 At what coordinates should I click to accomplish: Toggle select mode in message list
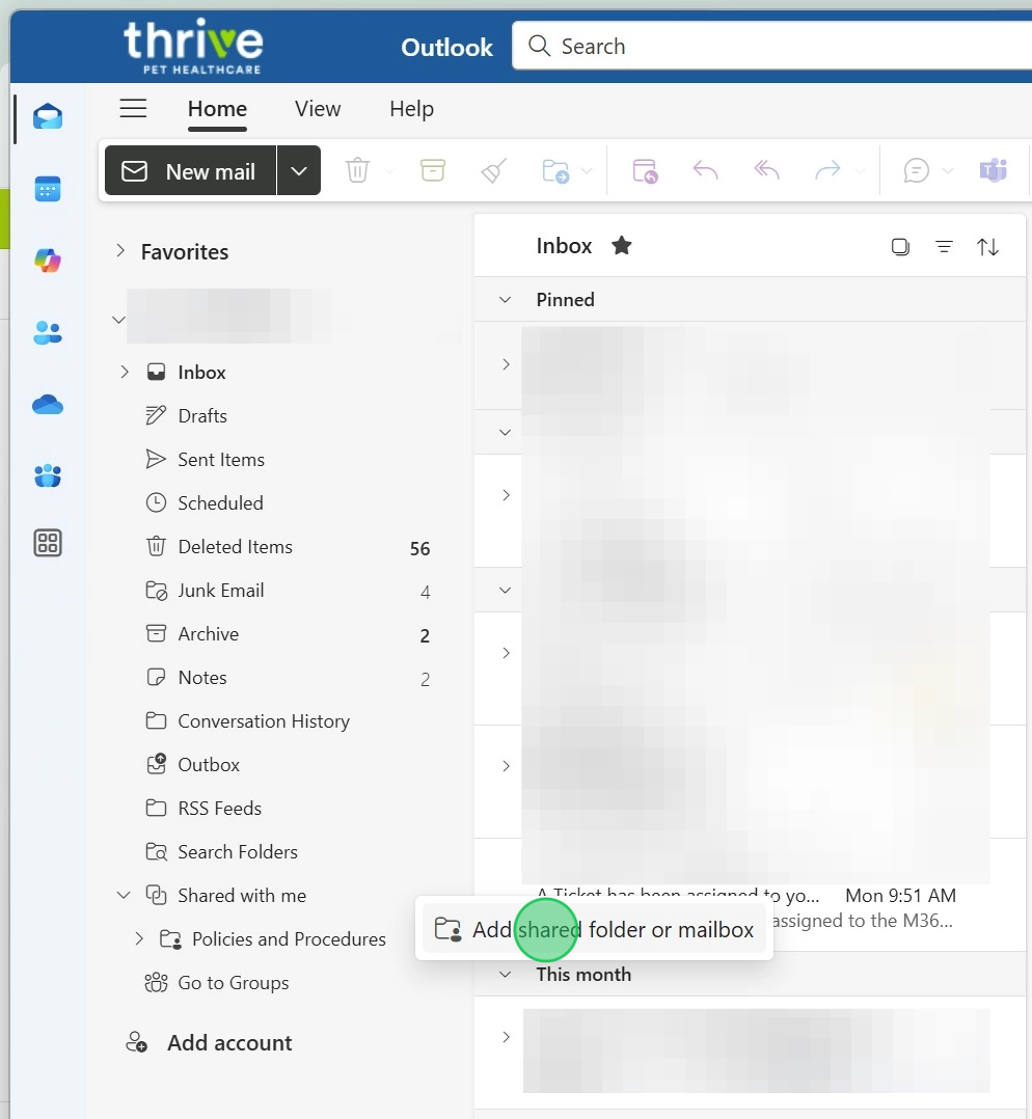900,247
